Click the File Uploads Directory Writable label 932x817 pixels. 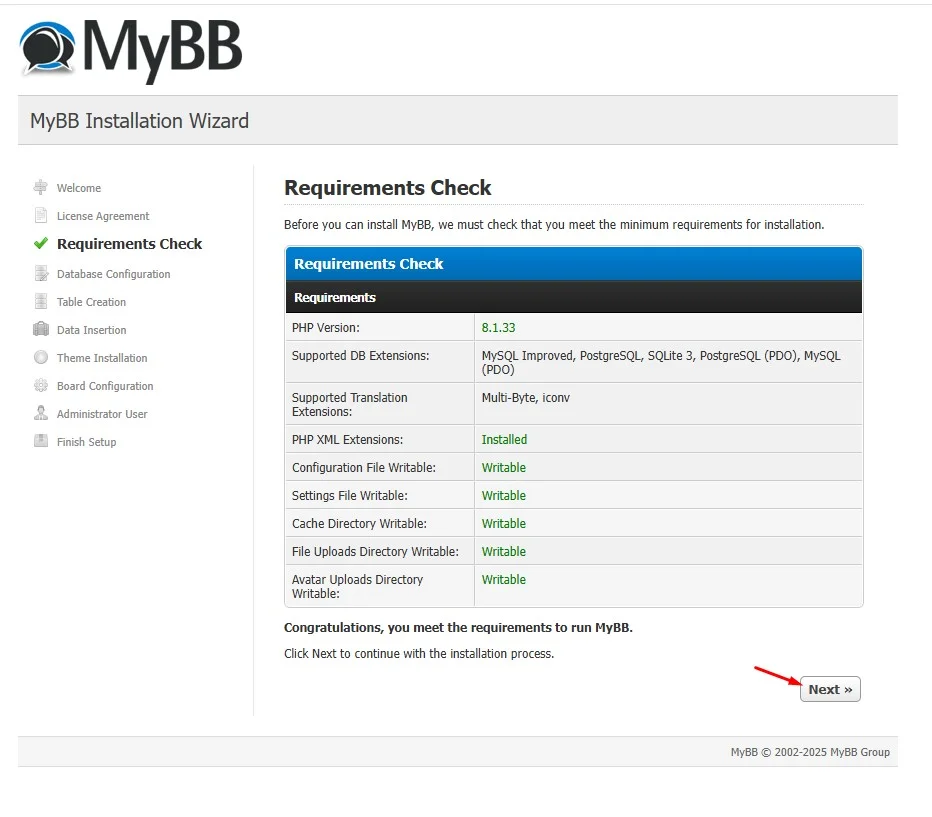[375, 551]
